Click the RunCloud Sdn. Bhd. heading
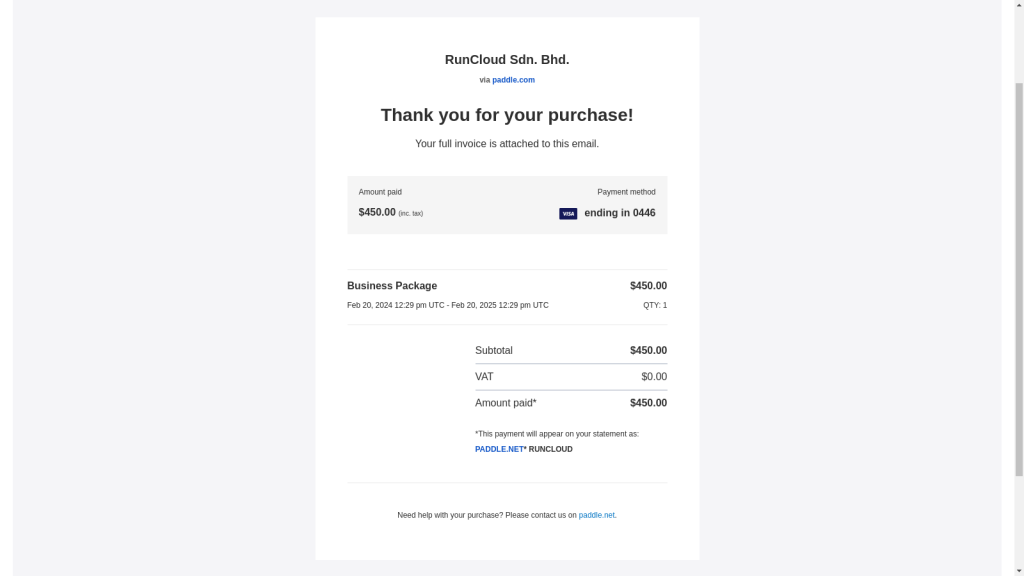Viewport: 1024px width, 576px height. pos(507,59)
